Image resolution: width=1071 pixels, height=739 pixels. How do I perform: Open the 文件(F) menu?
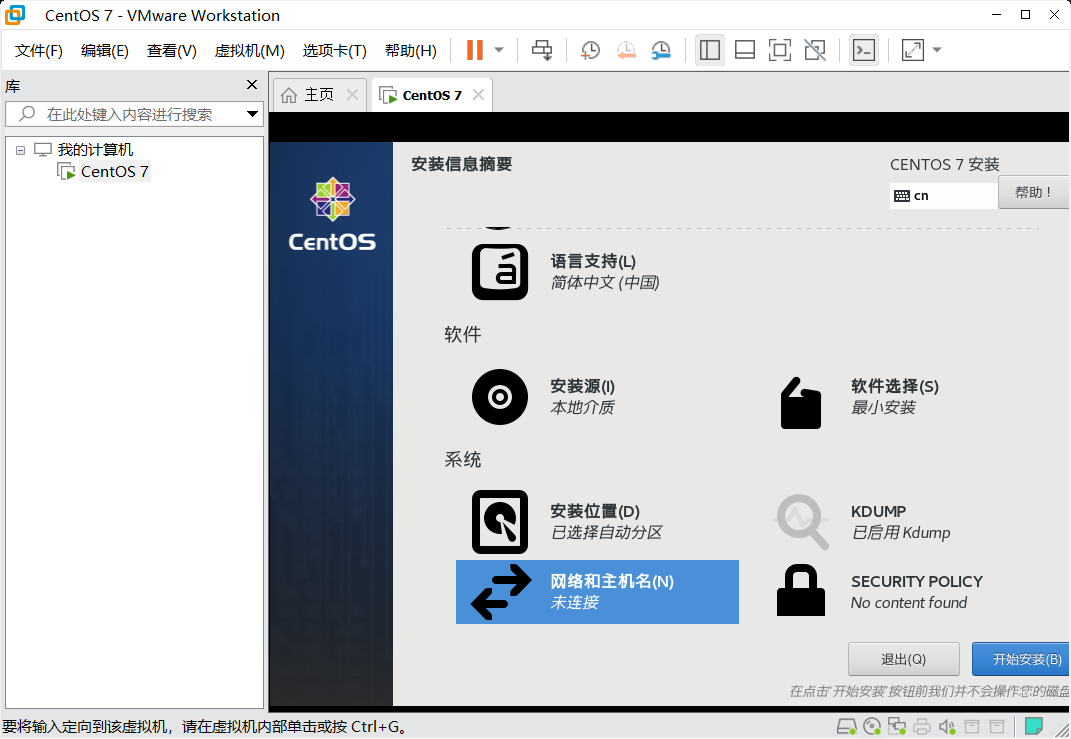[x=39, y=51]
